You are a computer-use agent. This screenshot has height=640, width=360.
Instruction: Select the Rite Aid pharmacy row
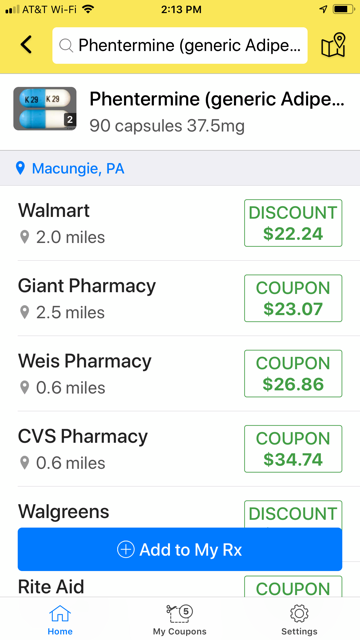[180, 584]
